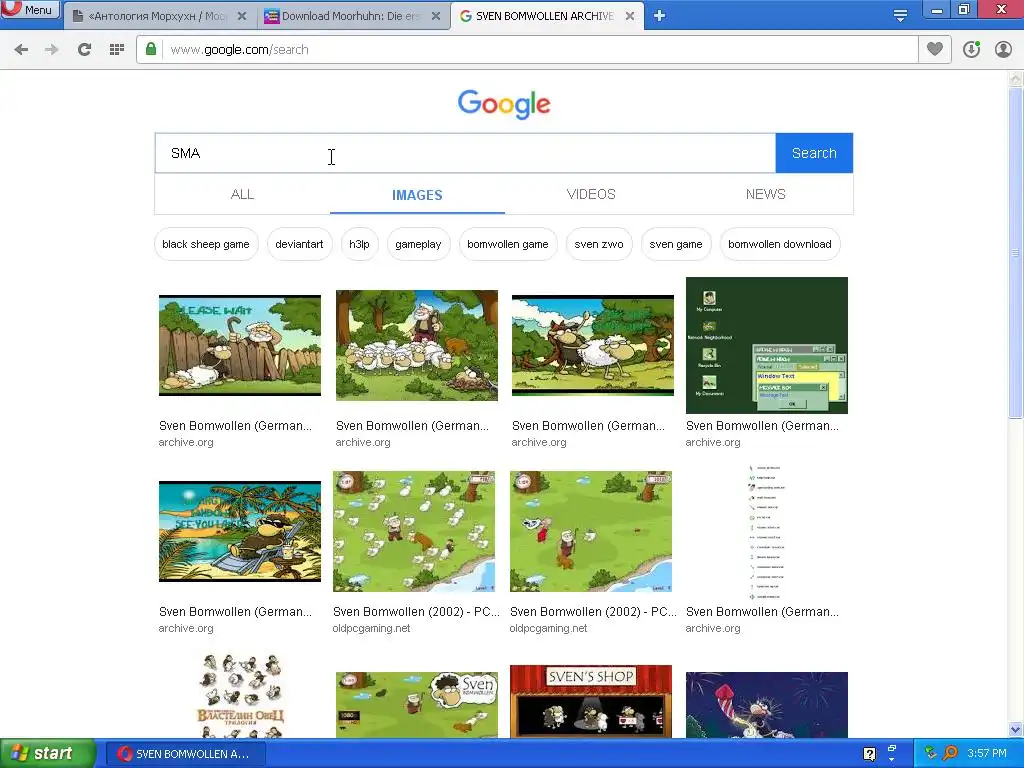Filter by sven game chip
1024x768 pixels.
[x=676, y=244]
